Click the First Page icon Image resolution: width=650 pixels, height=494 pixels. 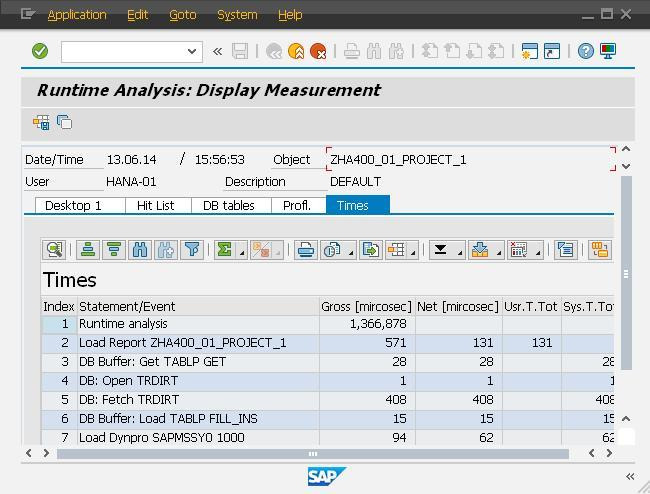429,51
